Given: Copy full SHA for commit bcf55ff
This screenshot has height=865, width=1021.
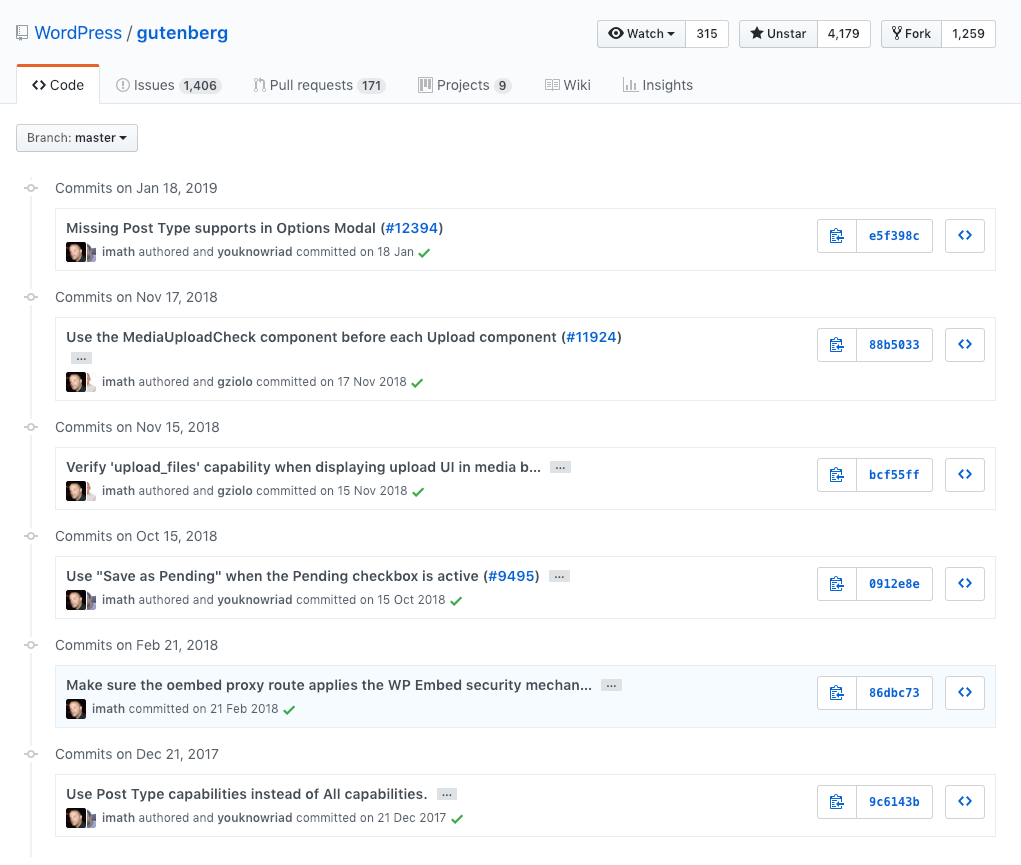Looking at the screenshot, I should [x=837, y=475].
